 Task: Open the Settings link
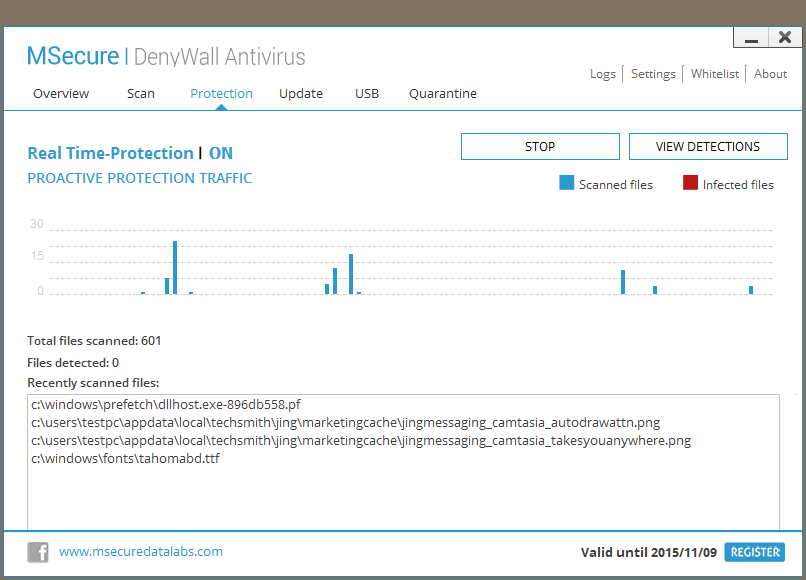[653, 74]
